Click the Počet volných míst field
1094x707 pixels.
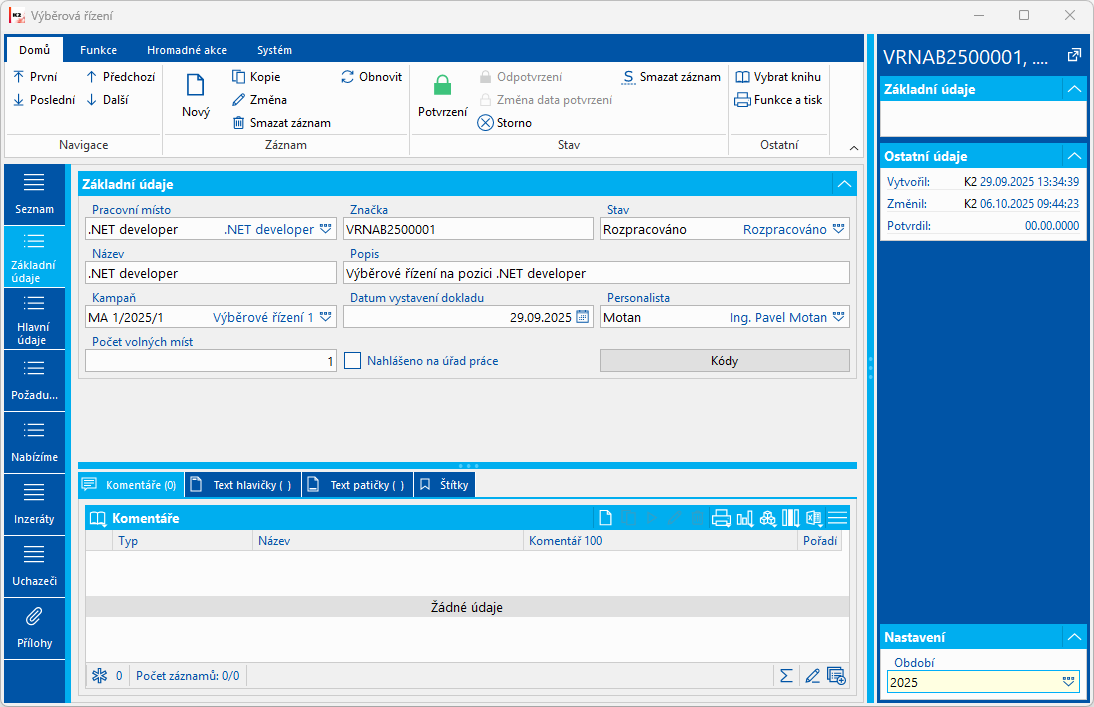point(211,361)
